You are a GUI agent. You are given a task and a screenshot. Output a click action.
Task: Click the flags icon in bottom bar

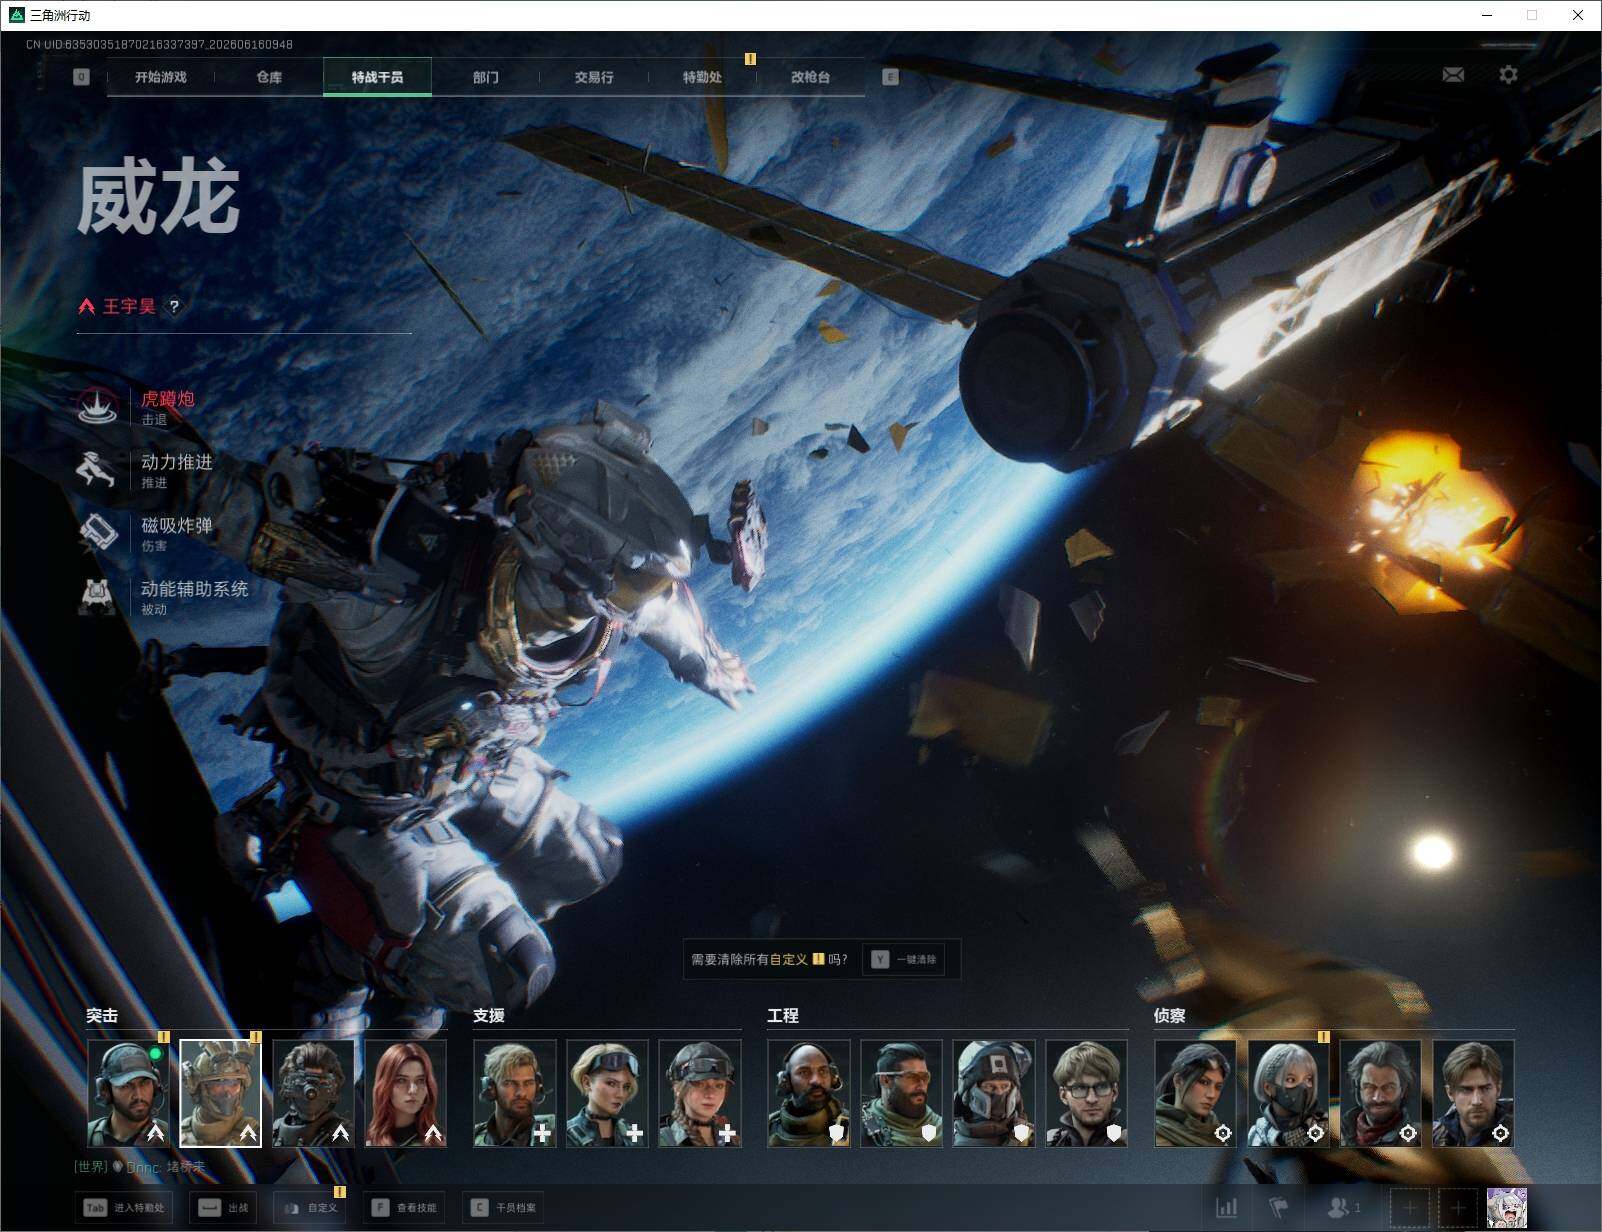1278,1207
